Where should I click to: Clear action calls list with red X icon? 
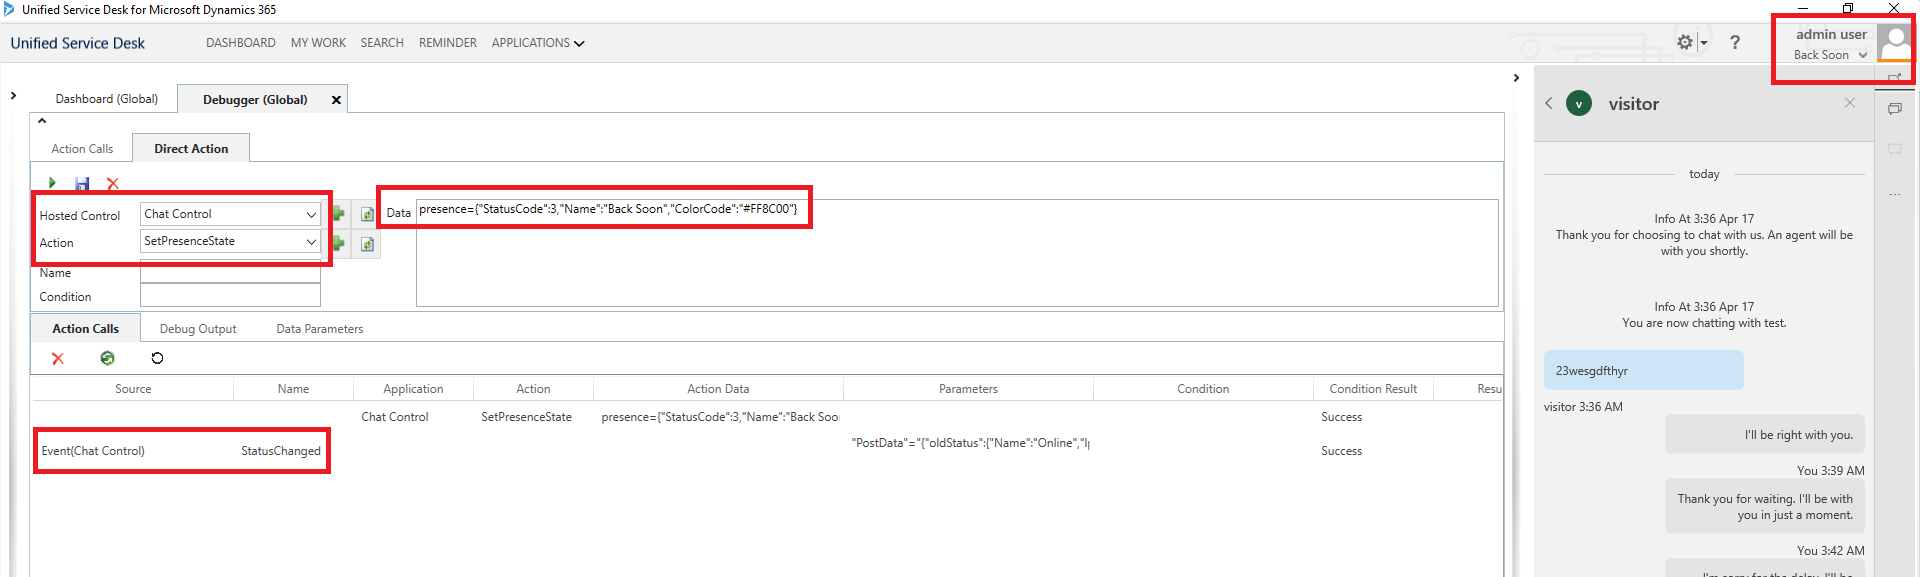click(58, 358)
